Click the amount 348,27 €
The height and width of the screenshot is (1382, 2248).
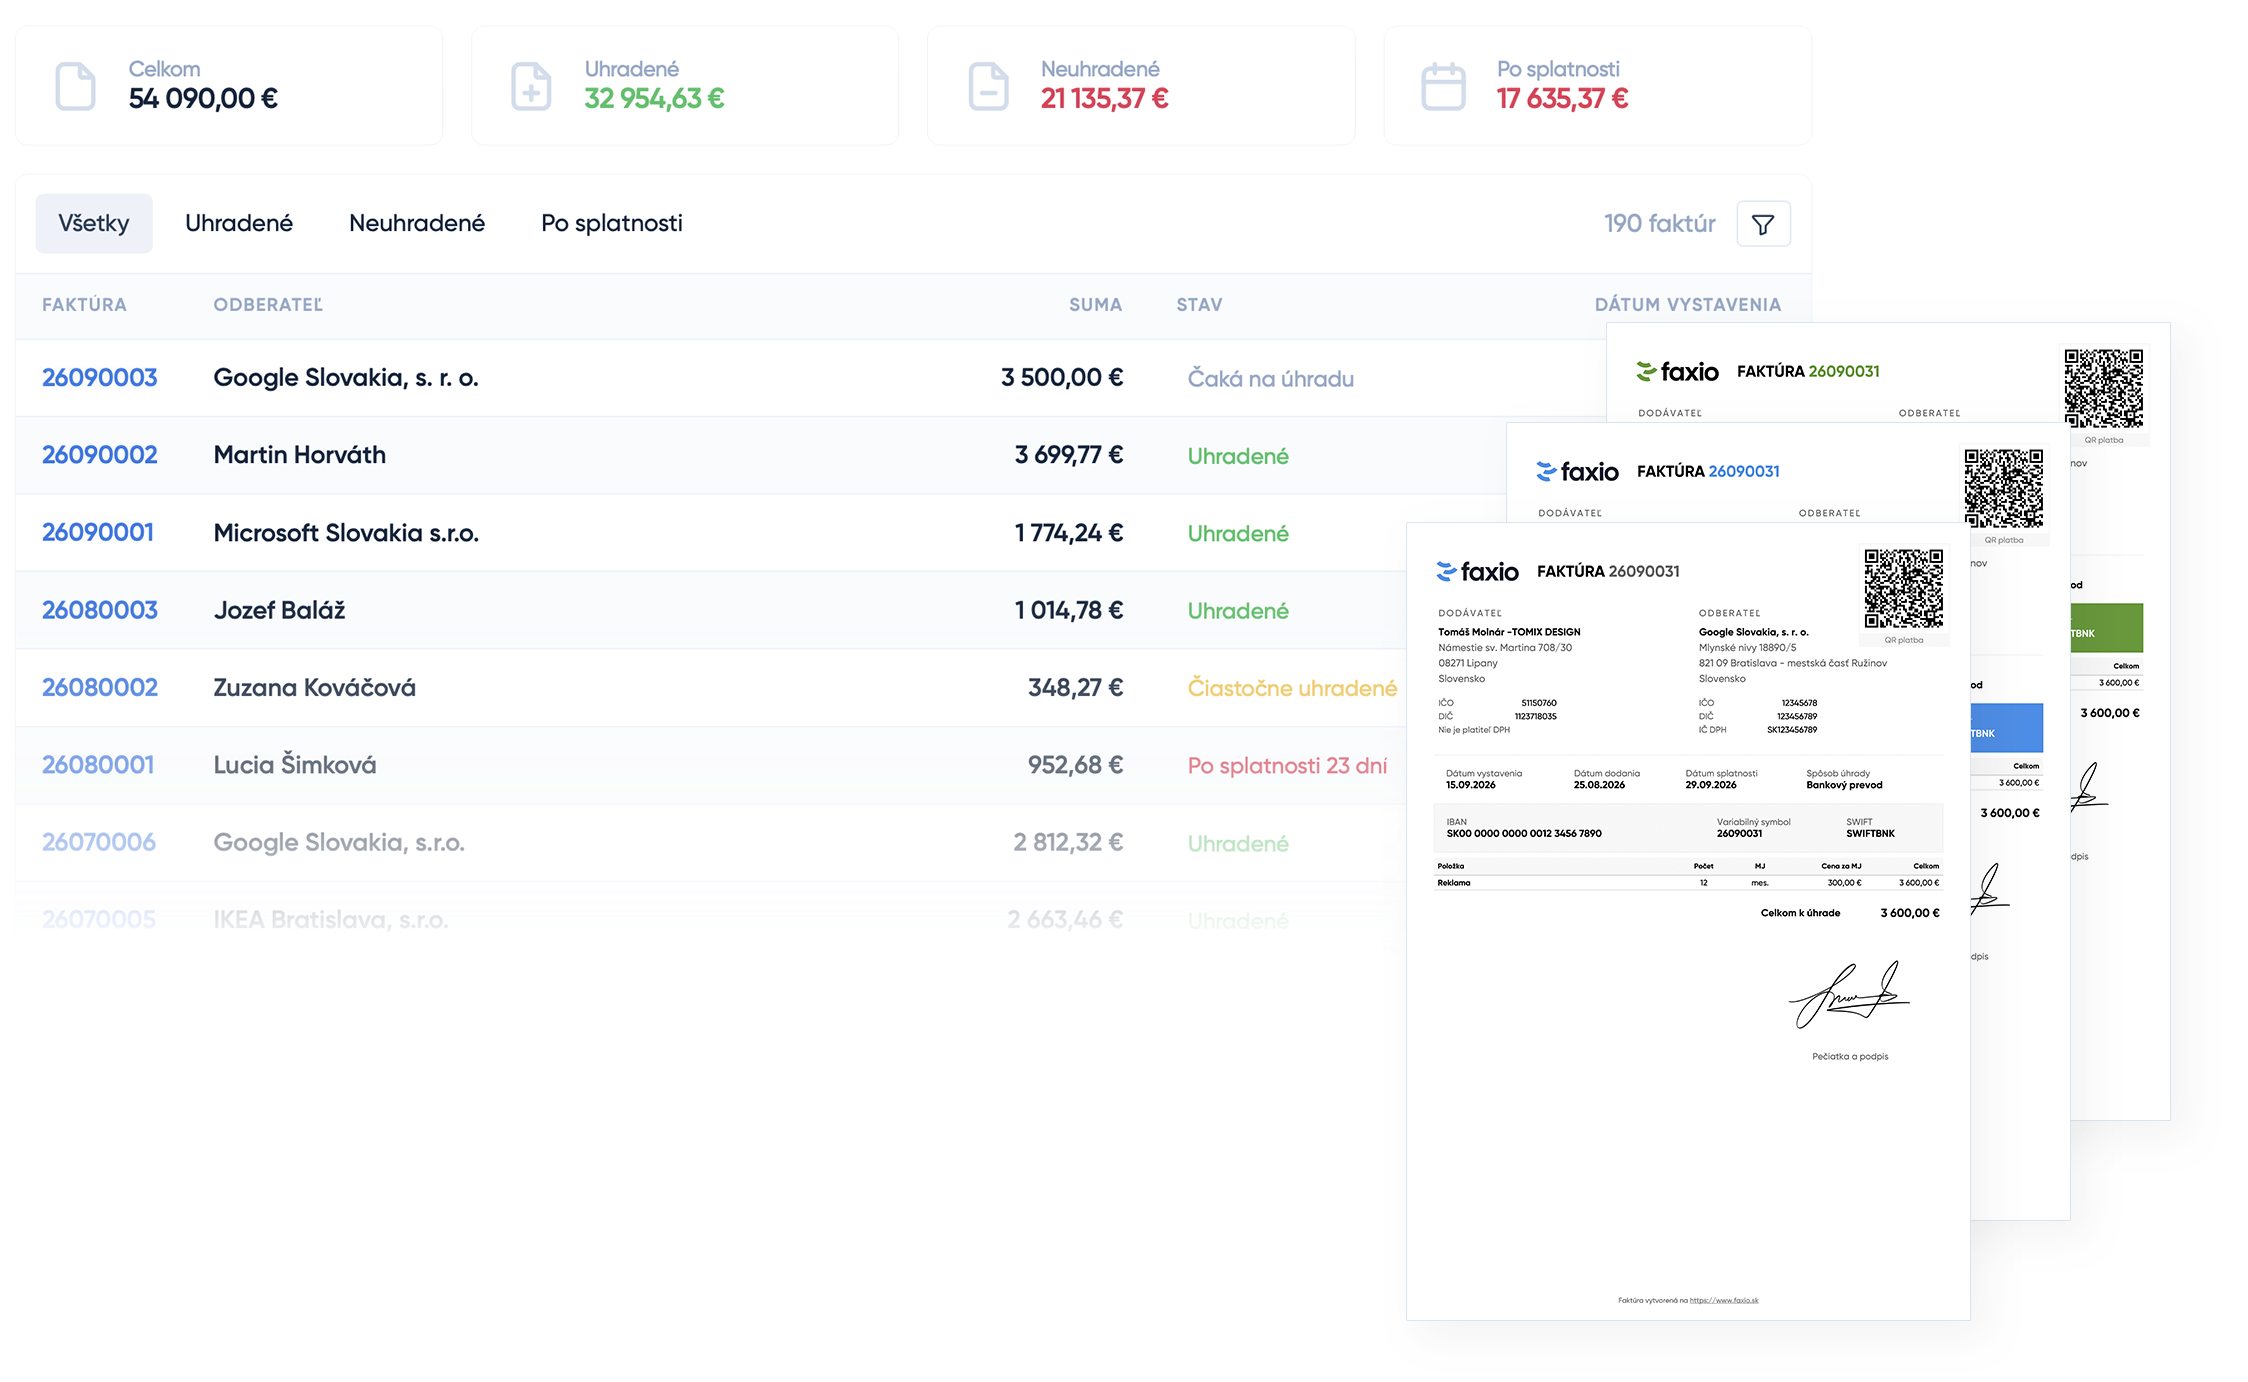click(x=1076, y=687)
